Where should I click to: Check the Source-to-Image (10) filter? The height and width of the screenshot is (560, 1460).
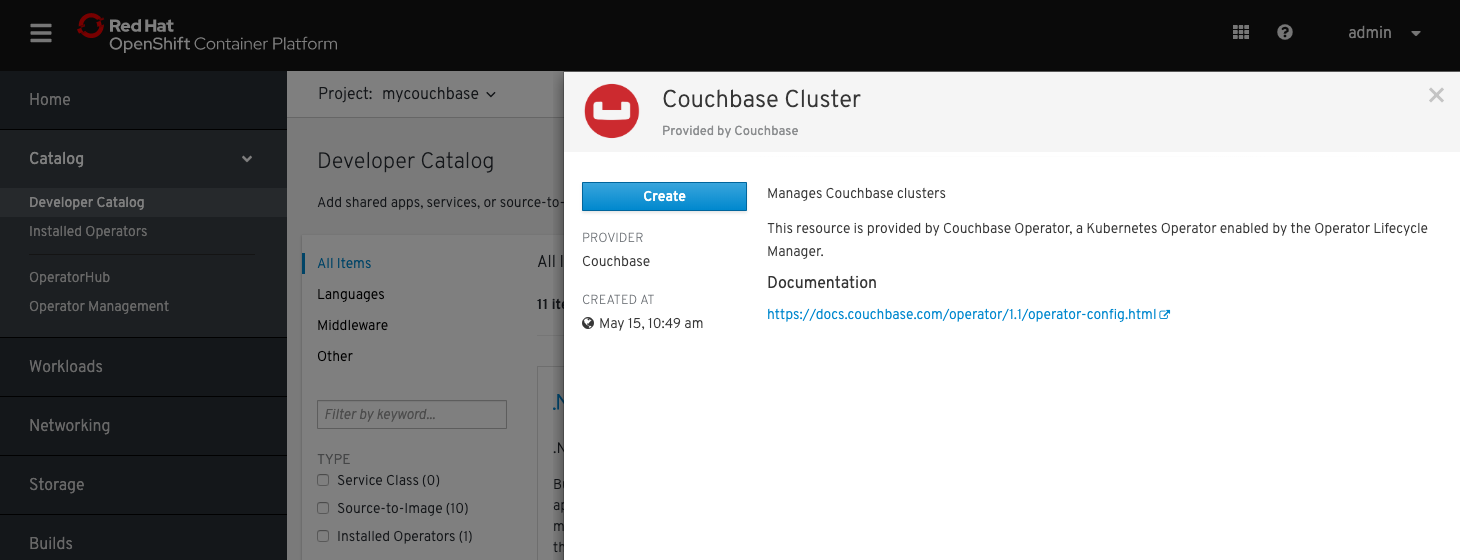tap(323, 508)
